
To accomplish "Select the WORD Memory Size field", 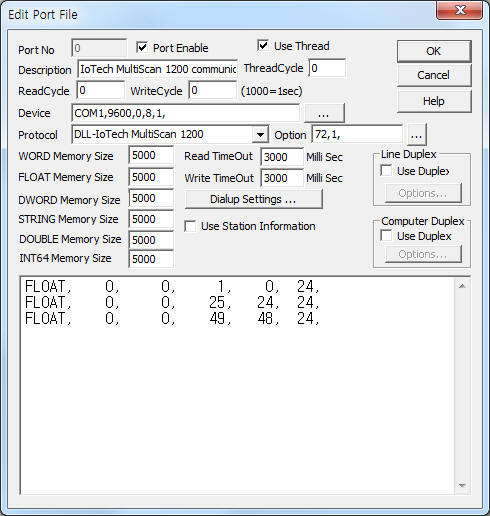I will pos(151,155).
